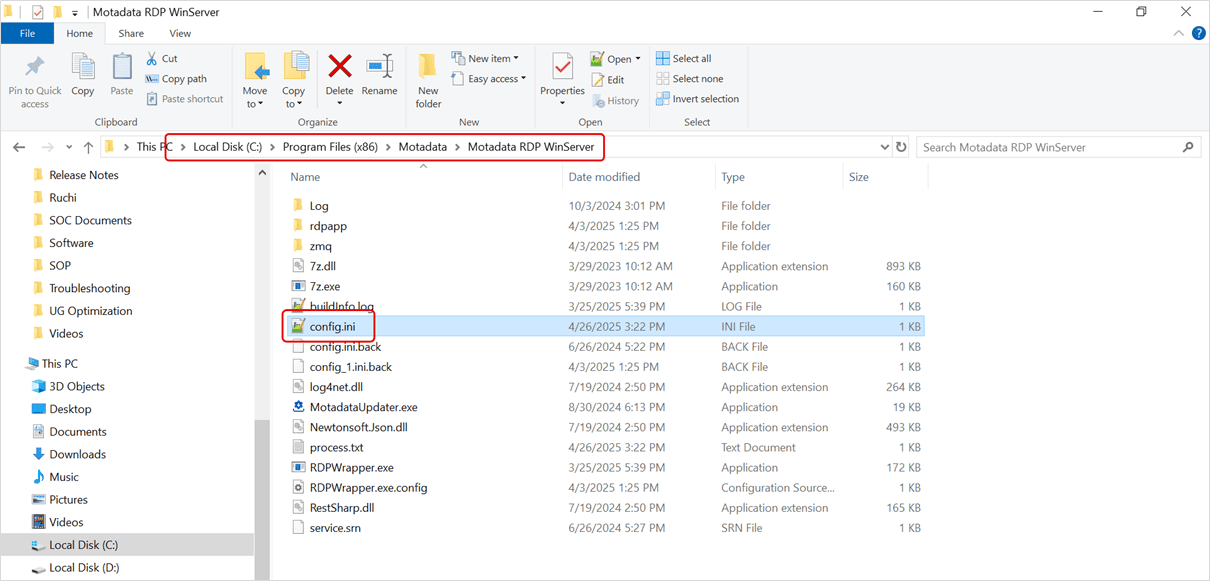Sort files by Date modified column

604,177
